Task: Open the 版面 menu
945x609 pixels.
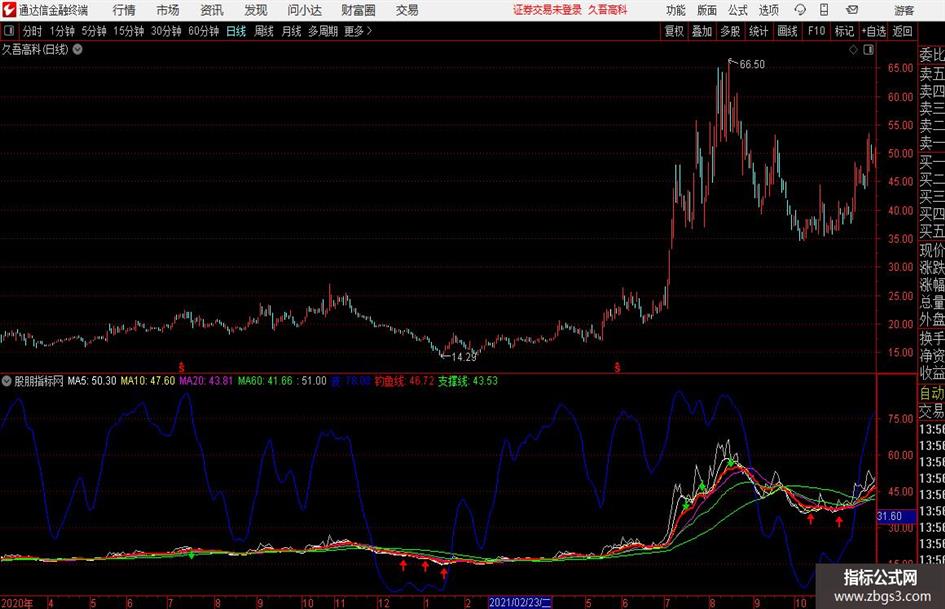Action: [x=707, y=10]
